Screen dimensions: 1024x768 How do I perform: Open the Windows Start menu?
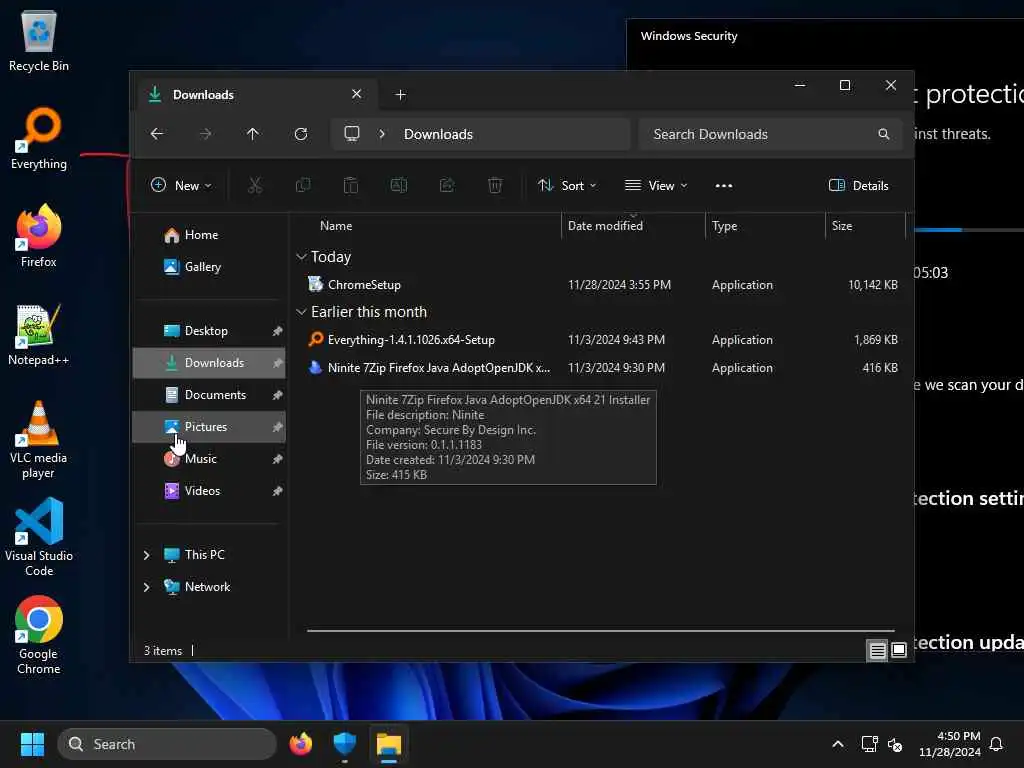tap(32, 744)
